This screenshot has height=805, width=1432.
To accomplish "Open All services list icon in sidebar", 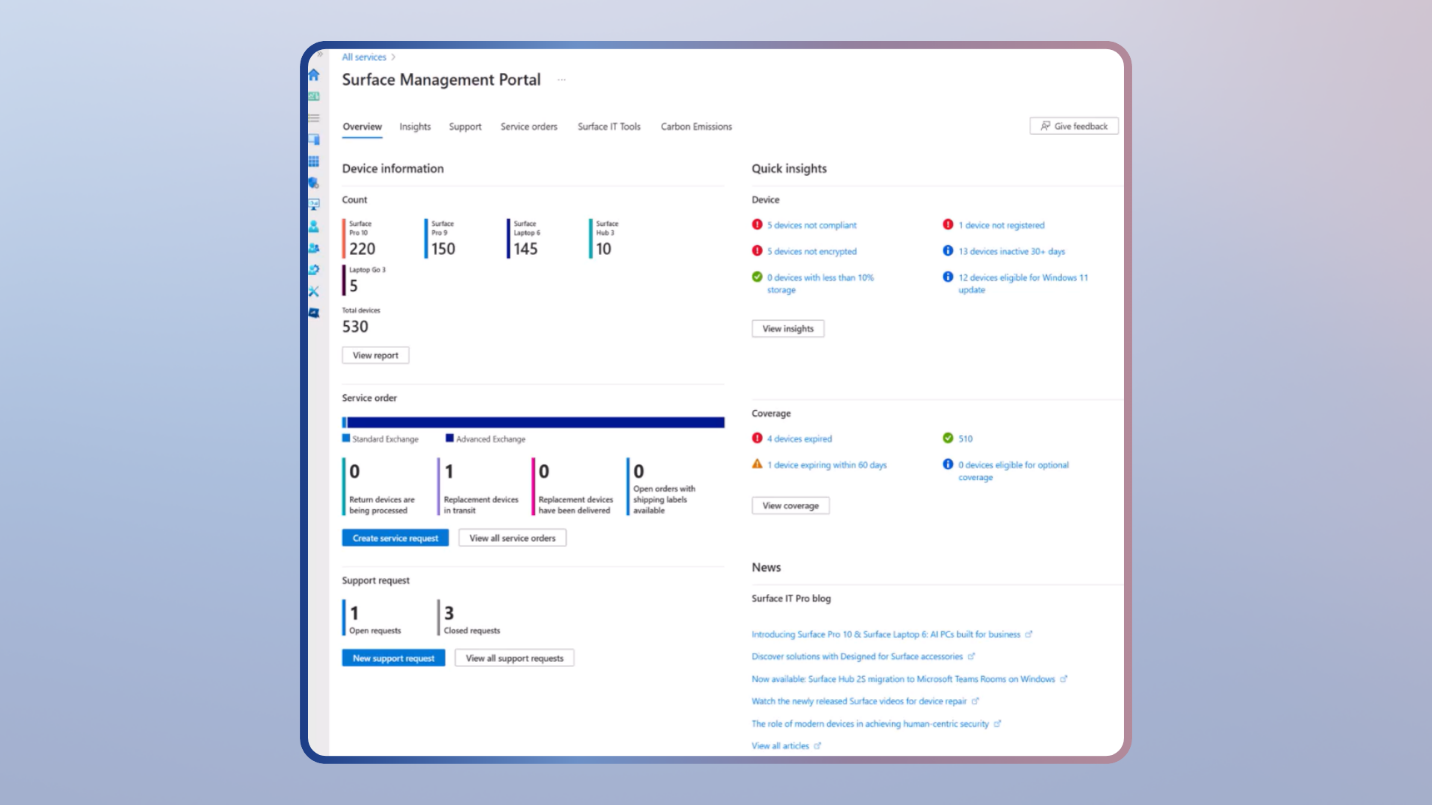I will (314, 118).
